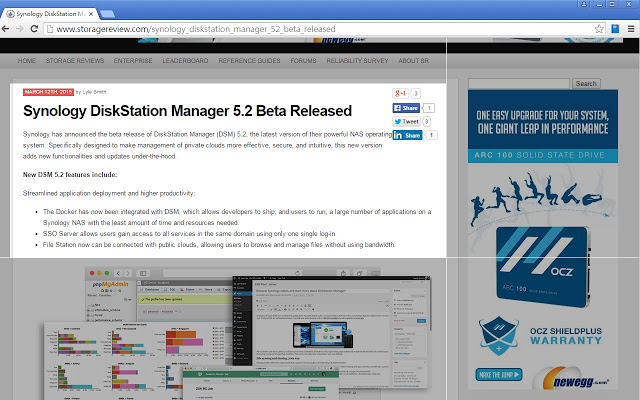This screenshot has height=400, width=640.
Task: Share the article on LinkedIn
Action: 406,134
